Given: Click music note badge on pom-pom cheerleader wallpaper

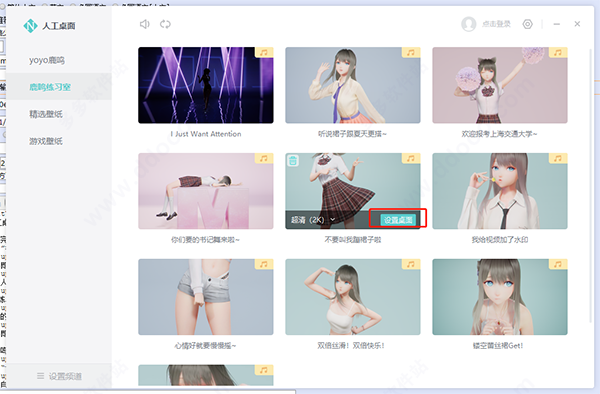Looking at the screenshot, I should [x=558, y=52].
